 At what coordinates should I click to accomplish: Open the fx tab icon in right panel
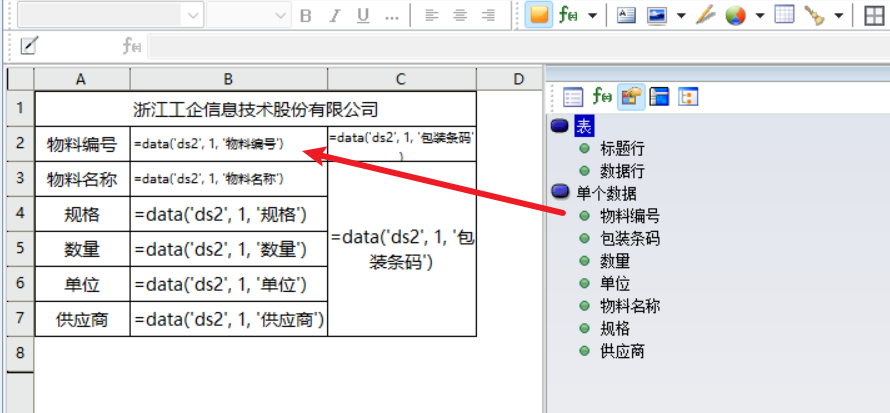click(x=601, y=96)
